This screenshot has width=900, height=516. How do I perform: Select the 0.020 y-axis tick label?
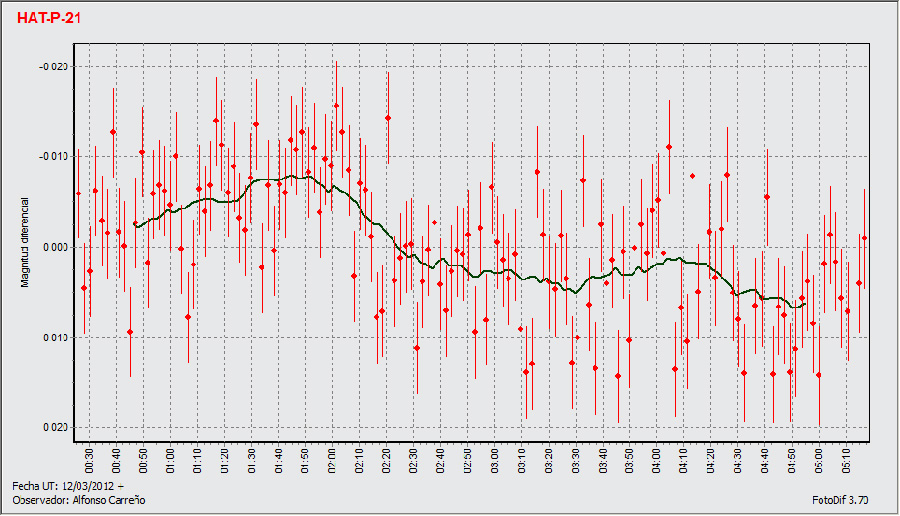click(54, 427)
